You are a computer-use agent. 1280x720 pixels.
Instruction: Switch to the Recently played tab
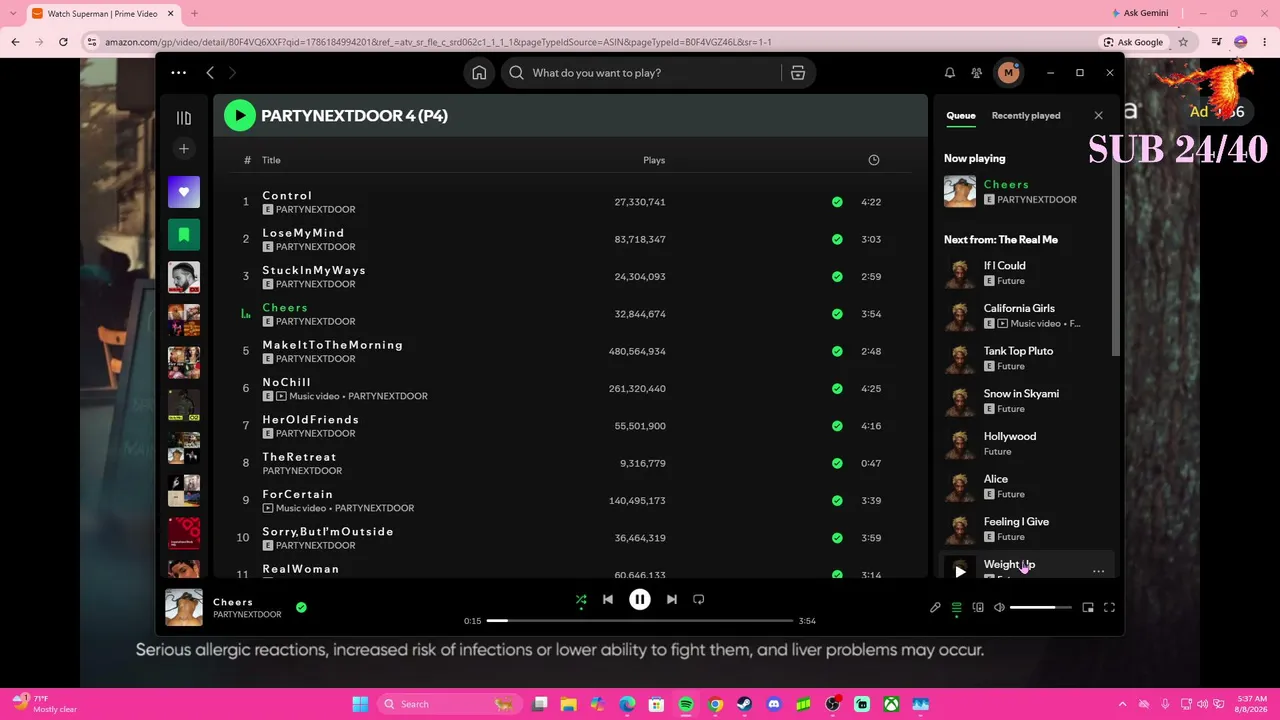pyautogui.click(x=1026, y=116)
